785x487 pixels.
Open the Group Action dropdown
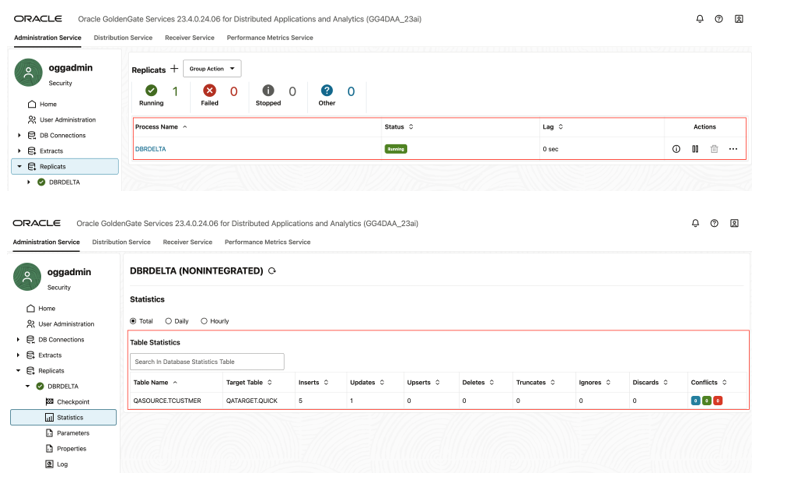212,69
